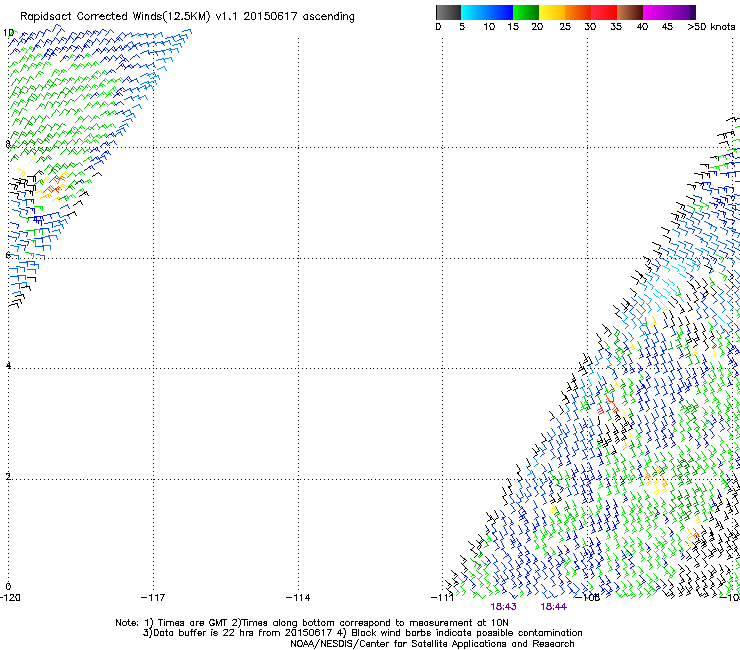Viewport: 740px width, 650px height.
Task: Click the orange 25-30 knots legend swatch
Action: [578, 12]
